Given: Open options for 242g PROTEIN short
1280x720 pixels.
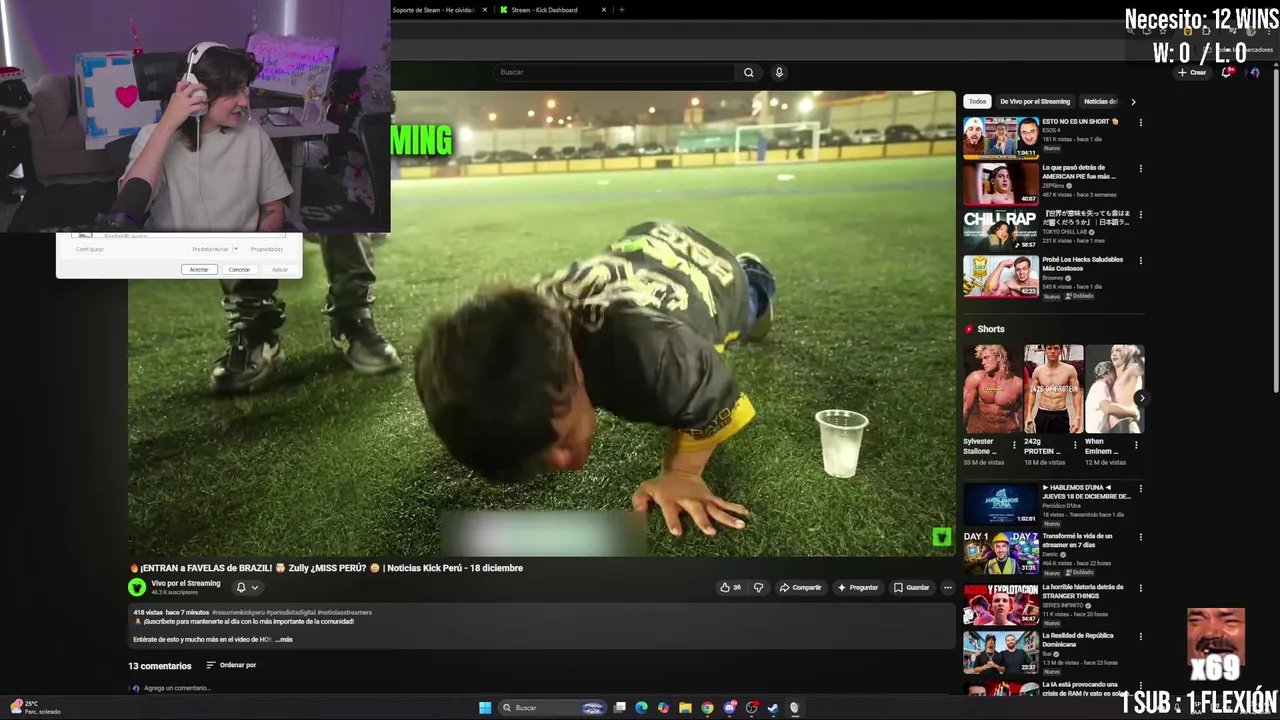Looking at the screenshot, I should pyautogui.click(x=1075, y=445).
